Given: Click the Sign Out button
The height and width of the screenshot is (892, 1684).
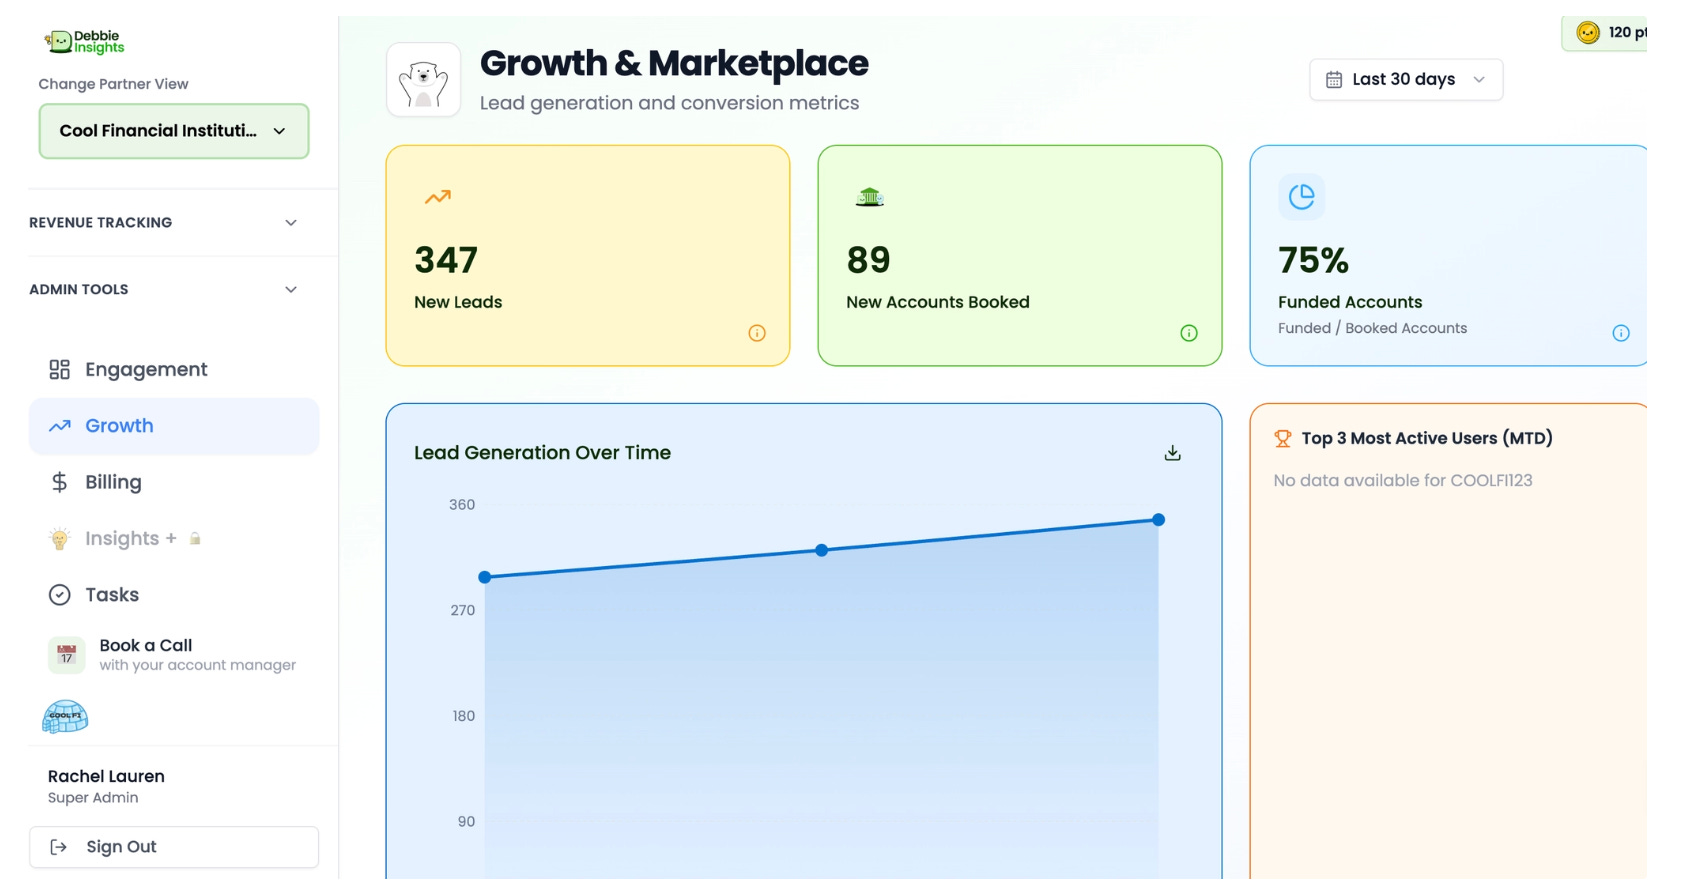Looking at the screenshot, I should (x=174, y=847).
